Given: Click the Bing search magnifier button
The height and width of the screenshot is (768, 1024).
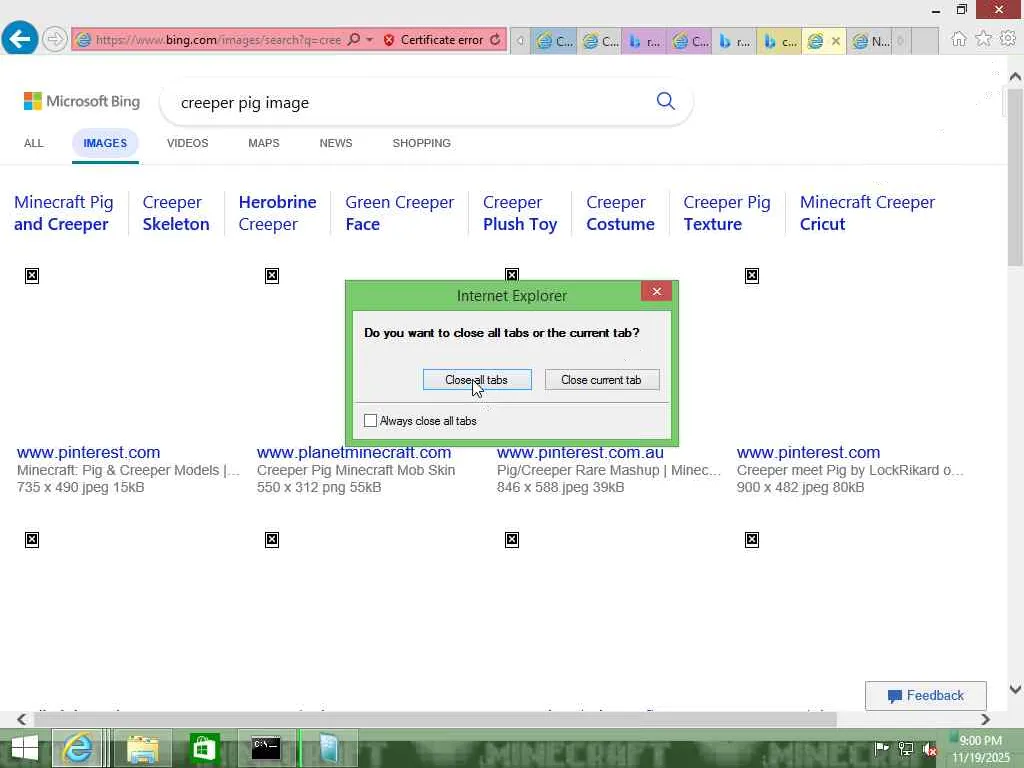Looking at the screenshot, I should coord(665,101).
